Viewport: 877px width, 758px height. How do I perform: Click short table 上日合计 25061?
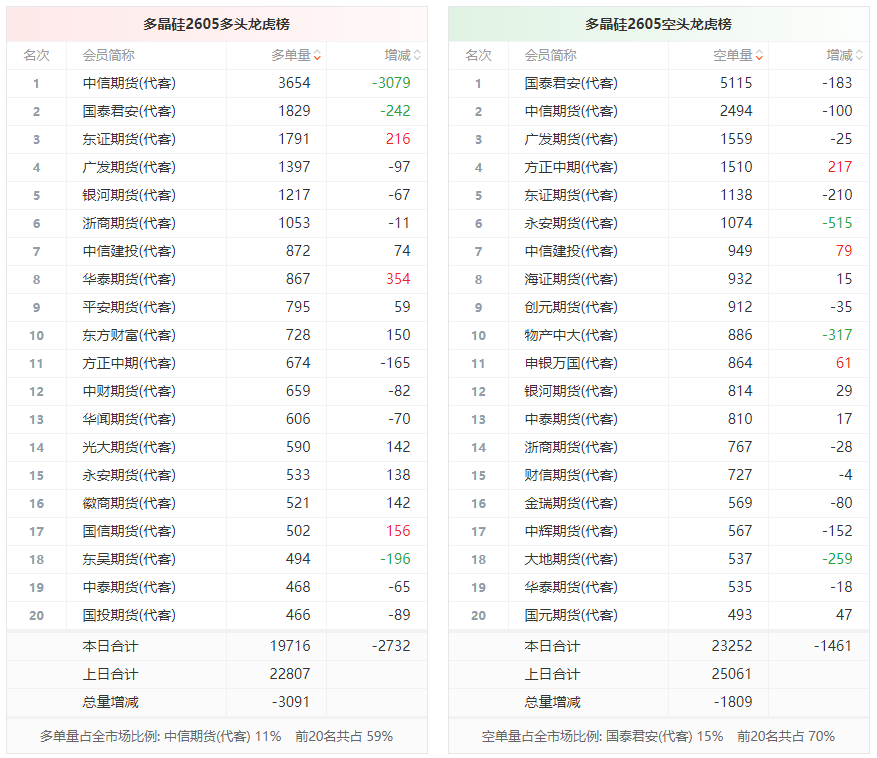click(732, 674)
